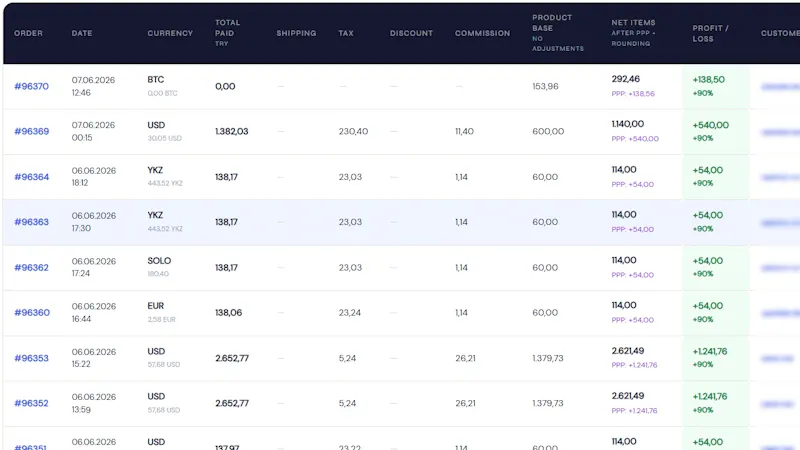800x450 pixels.
Task: Select the date 06.06.2026 17:30
Action: (x=93, y=222)
